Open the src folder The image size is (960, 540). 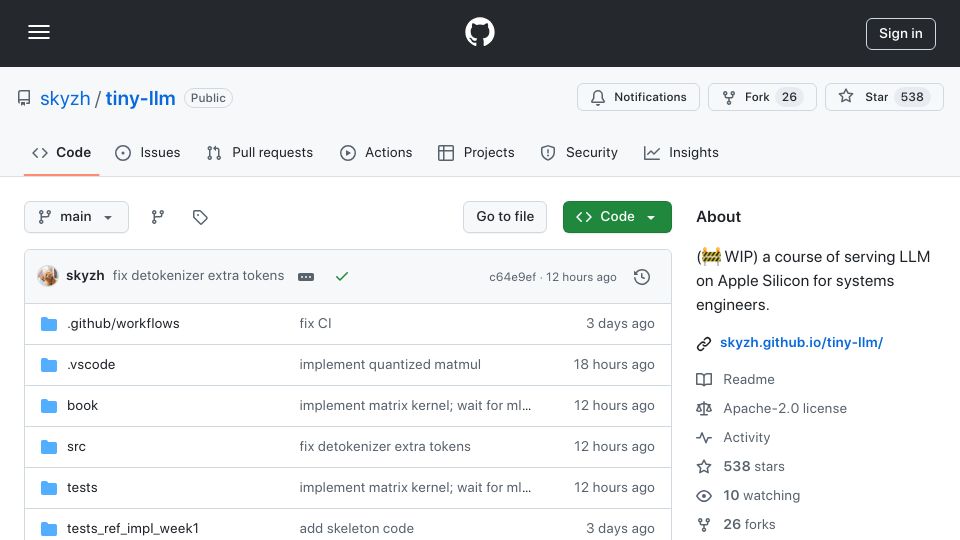pyautogui.click(x=77, y=446)
